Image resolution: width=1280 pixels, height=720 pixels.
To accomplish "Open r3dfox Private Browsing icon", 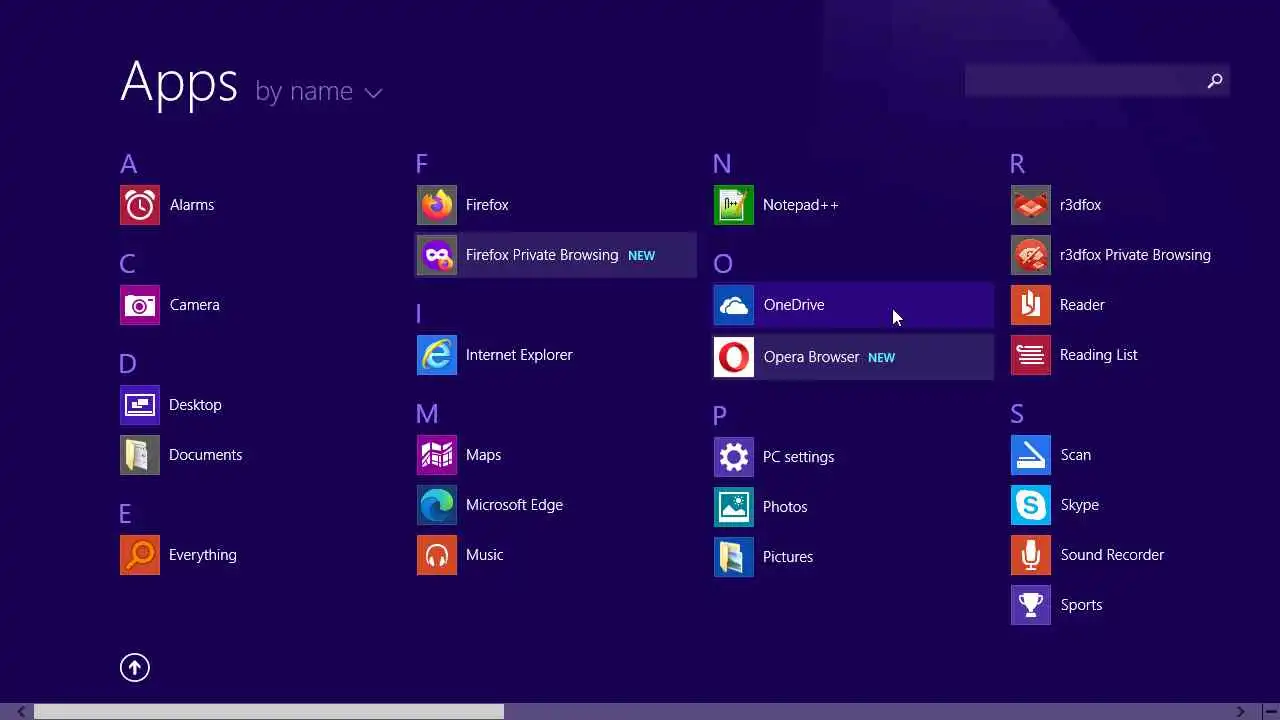I will (x=1031, y=255).
